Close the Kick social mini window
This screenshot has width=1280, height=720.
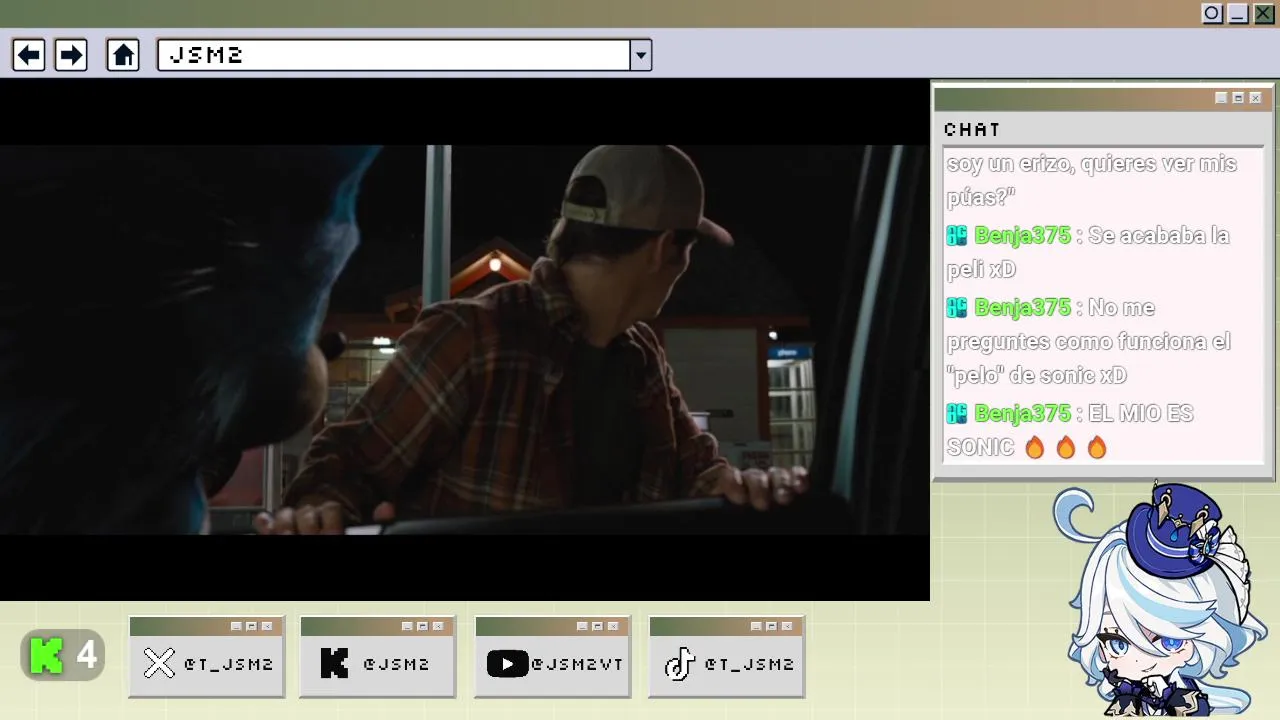click(438, 626)
